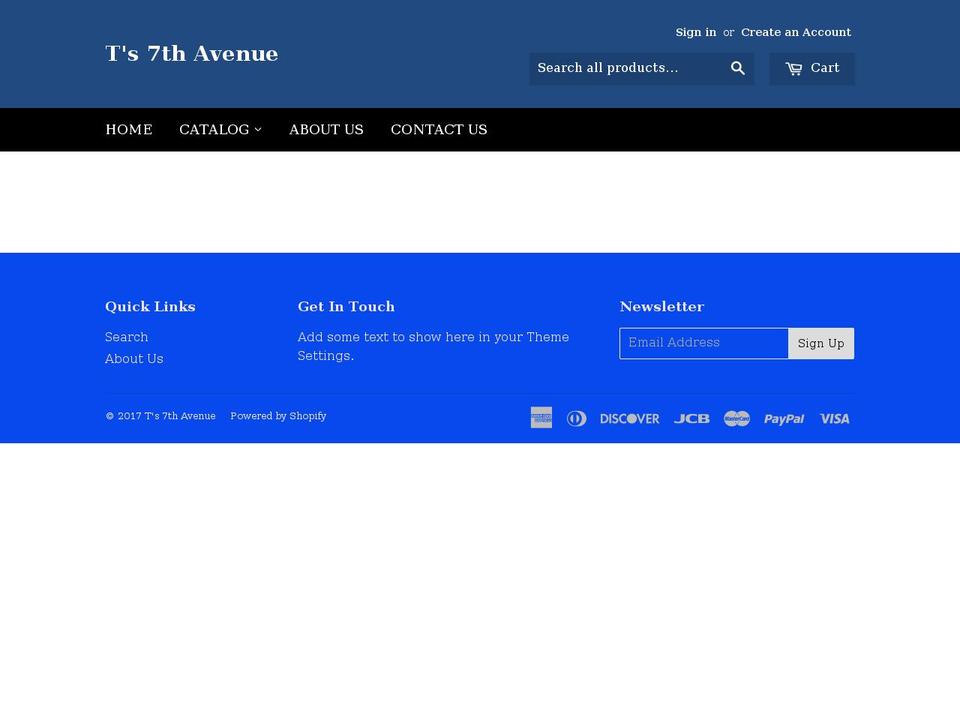Open the shopping Cart

812,69
